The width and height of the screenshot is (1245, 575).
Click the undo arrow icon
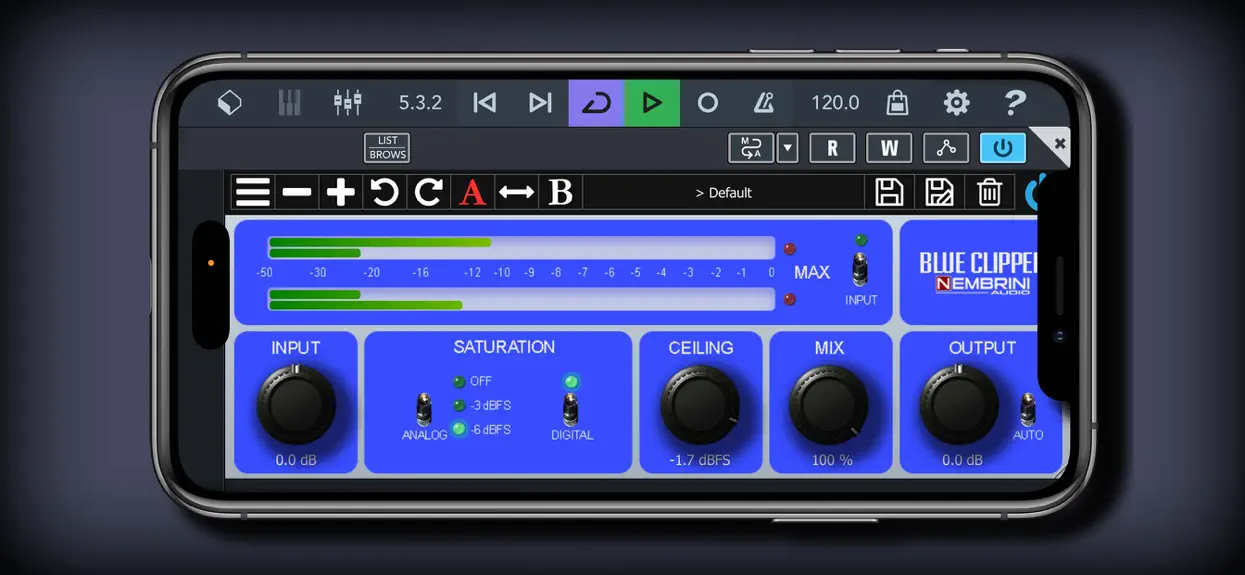[x=385, y=192]
